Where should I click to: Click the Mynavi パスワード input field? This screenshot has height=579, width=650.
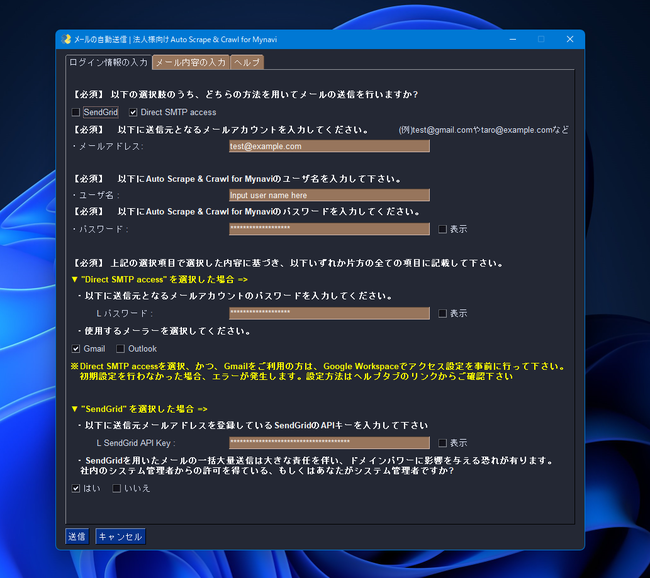(x=328, y=229)
